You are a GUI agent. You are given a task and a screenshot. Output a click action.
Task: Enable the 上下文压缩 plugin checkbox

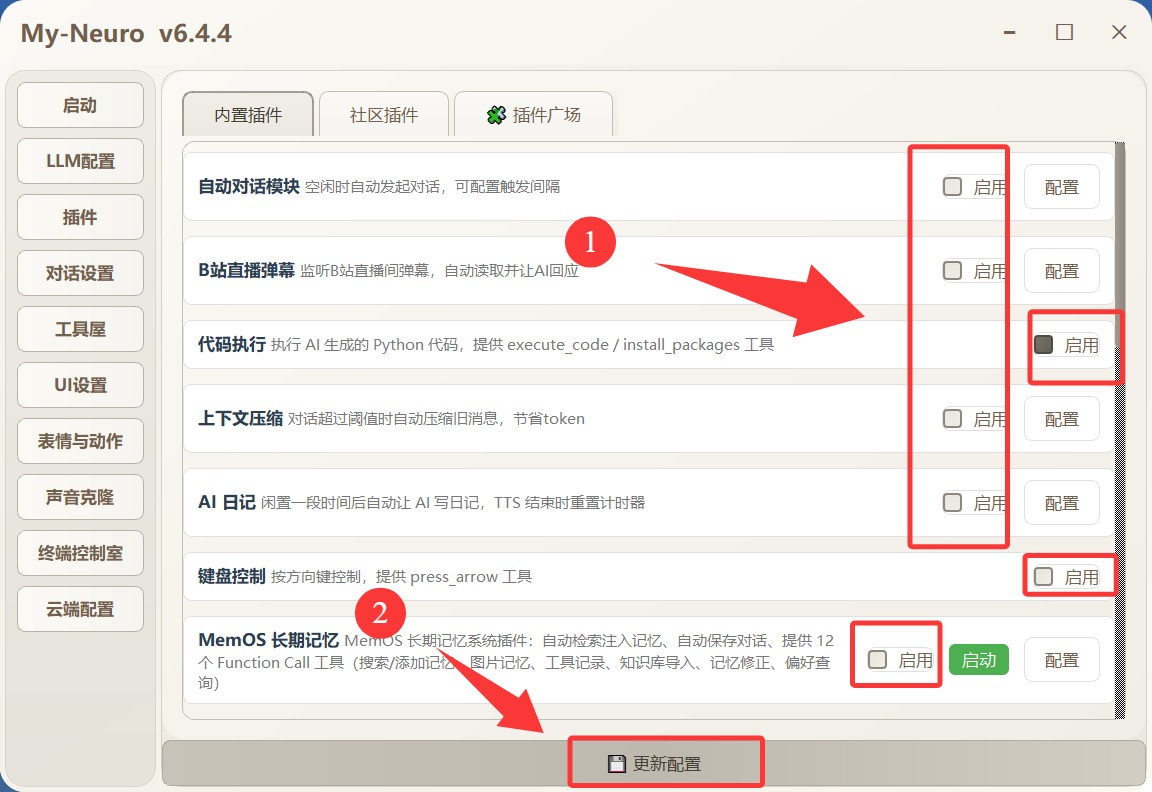pyautogui.click(x=953, y=419)
